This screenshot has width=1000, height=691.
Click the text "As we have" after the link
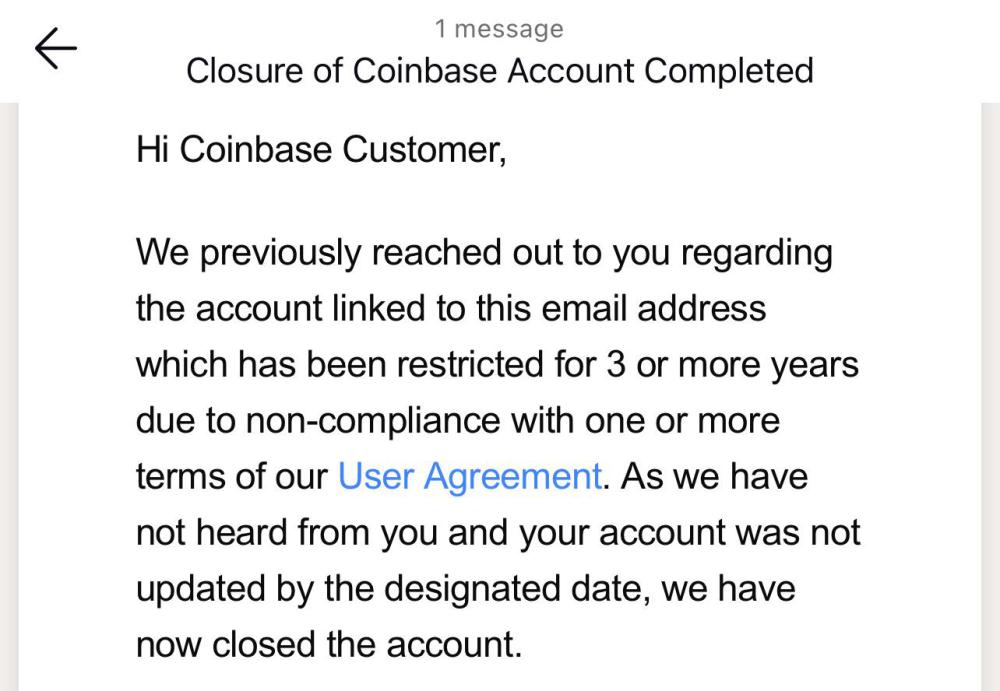pos(714,477)
